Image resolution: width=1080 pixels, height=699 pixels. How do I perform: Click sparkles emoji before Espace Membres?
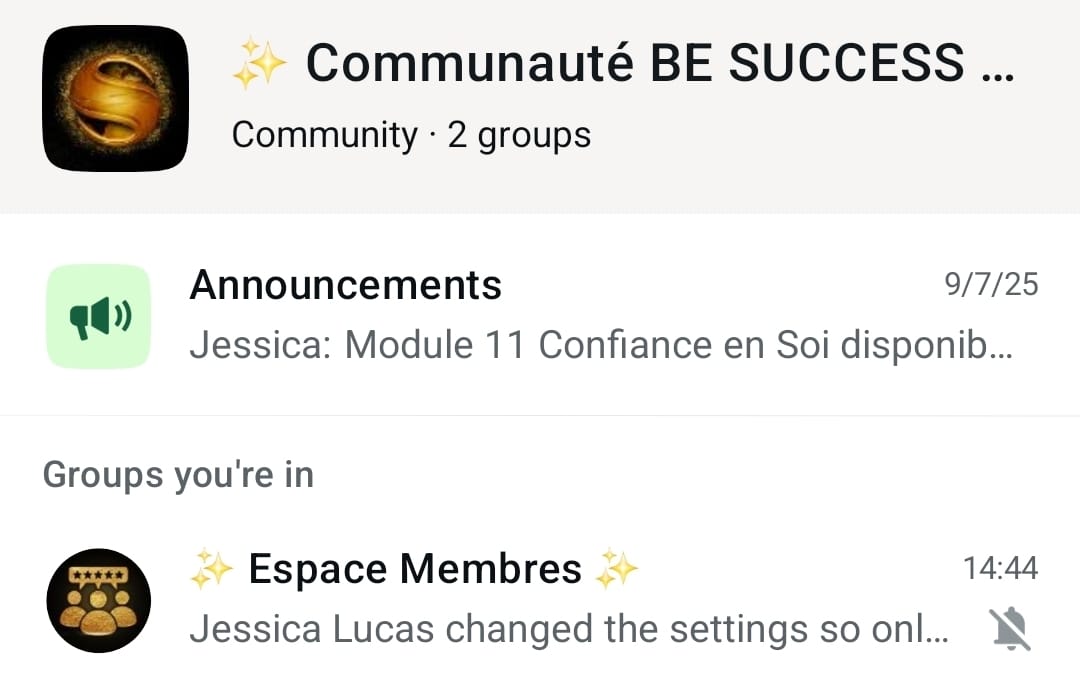[x=211, y=569]
